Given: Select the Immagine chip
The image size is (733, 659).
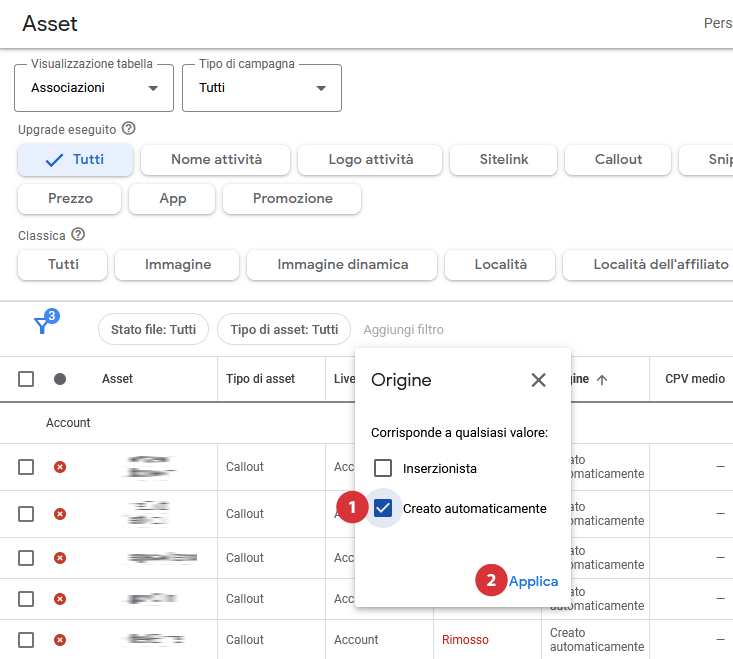Looking at the screenshot, I should point(177,265).
